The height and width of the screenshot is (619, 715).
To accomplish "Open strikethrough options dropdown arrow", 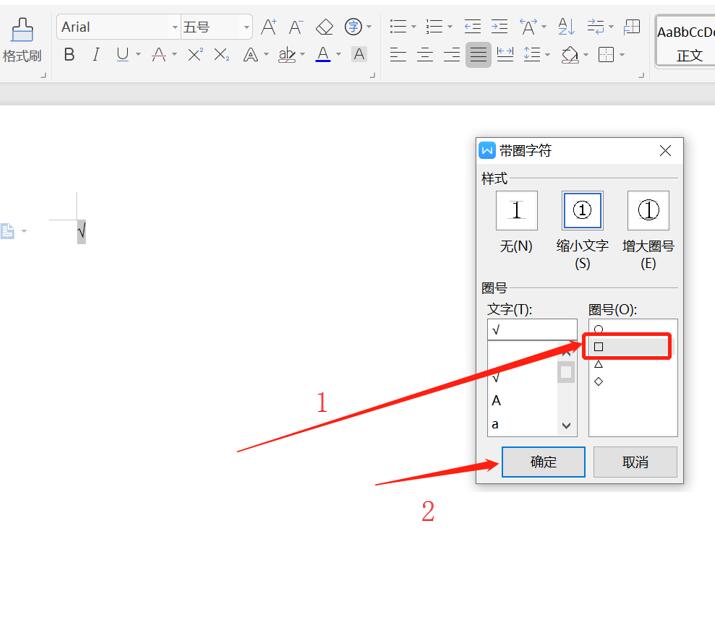I will (174, 55).
